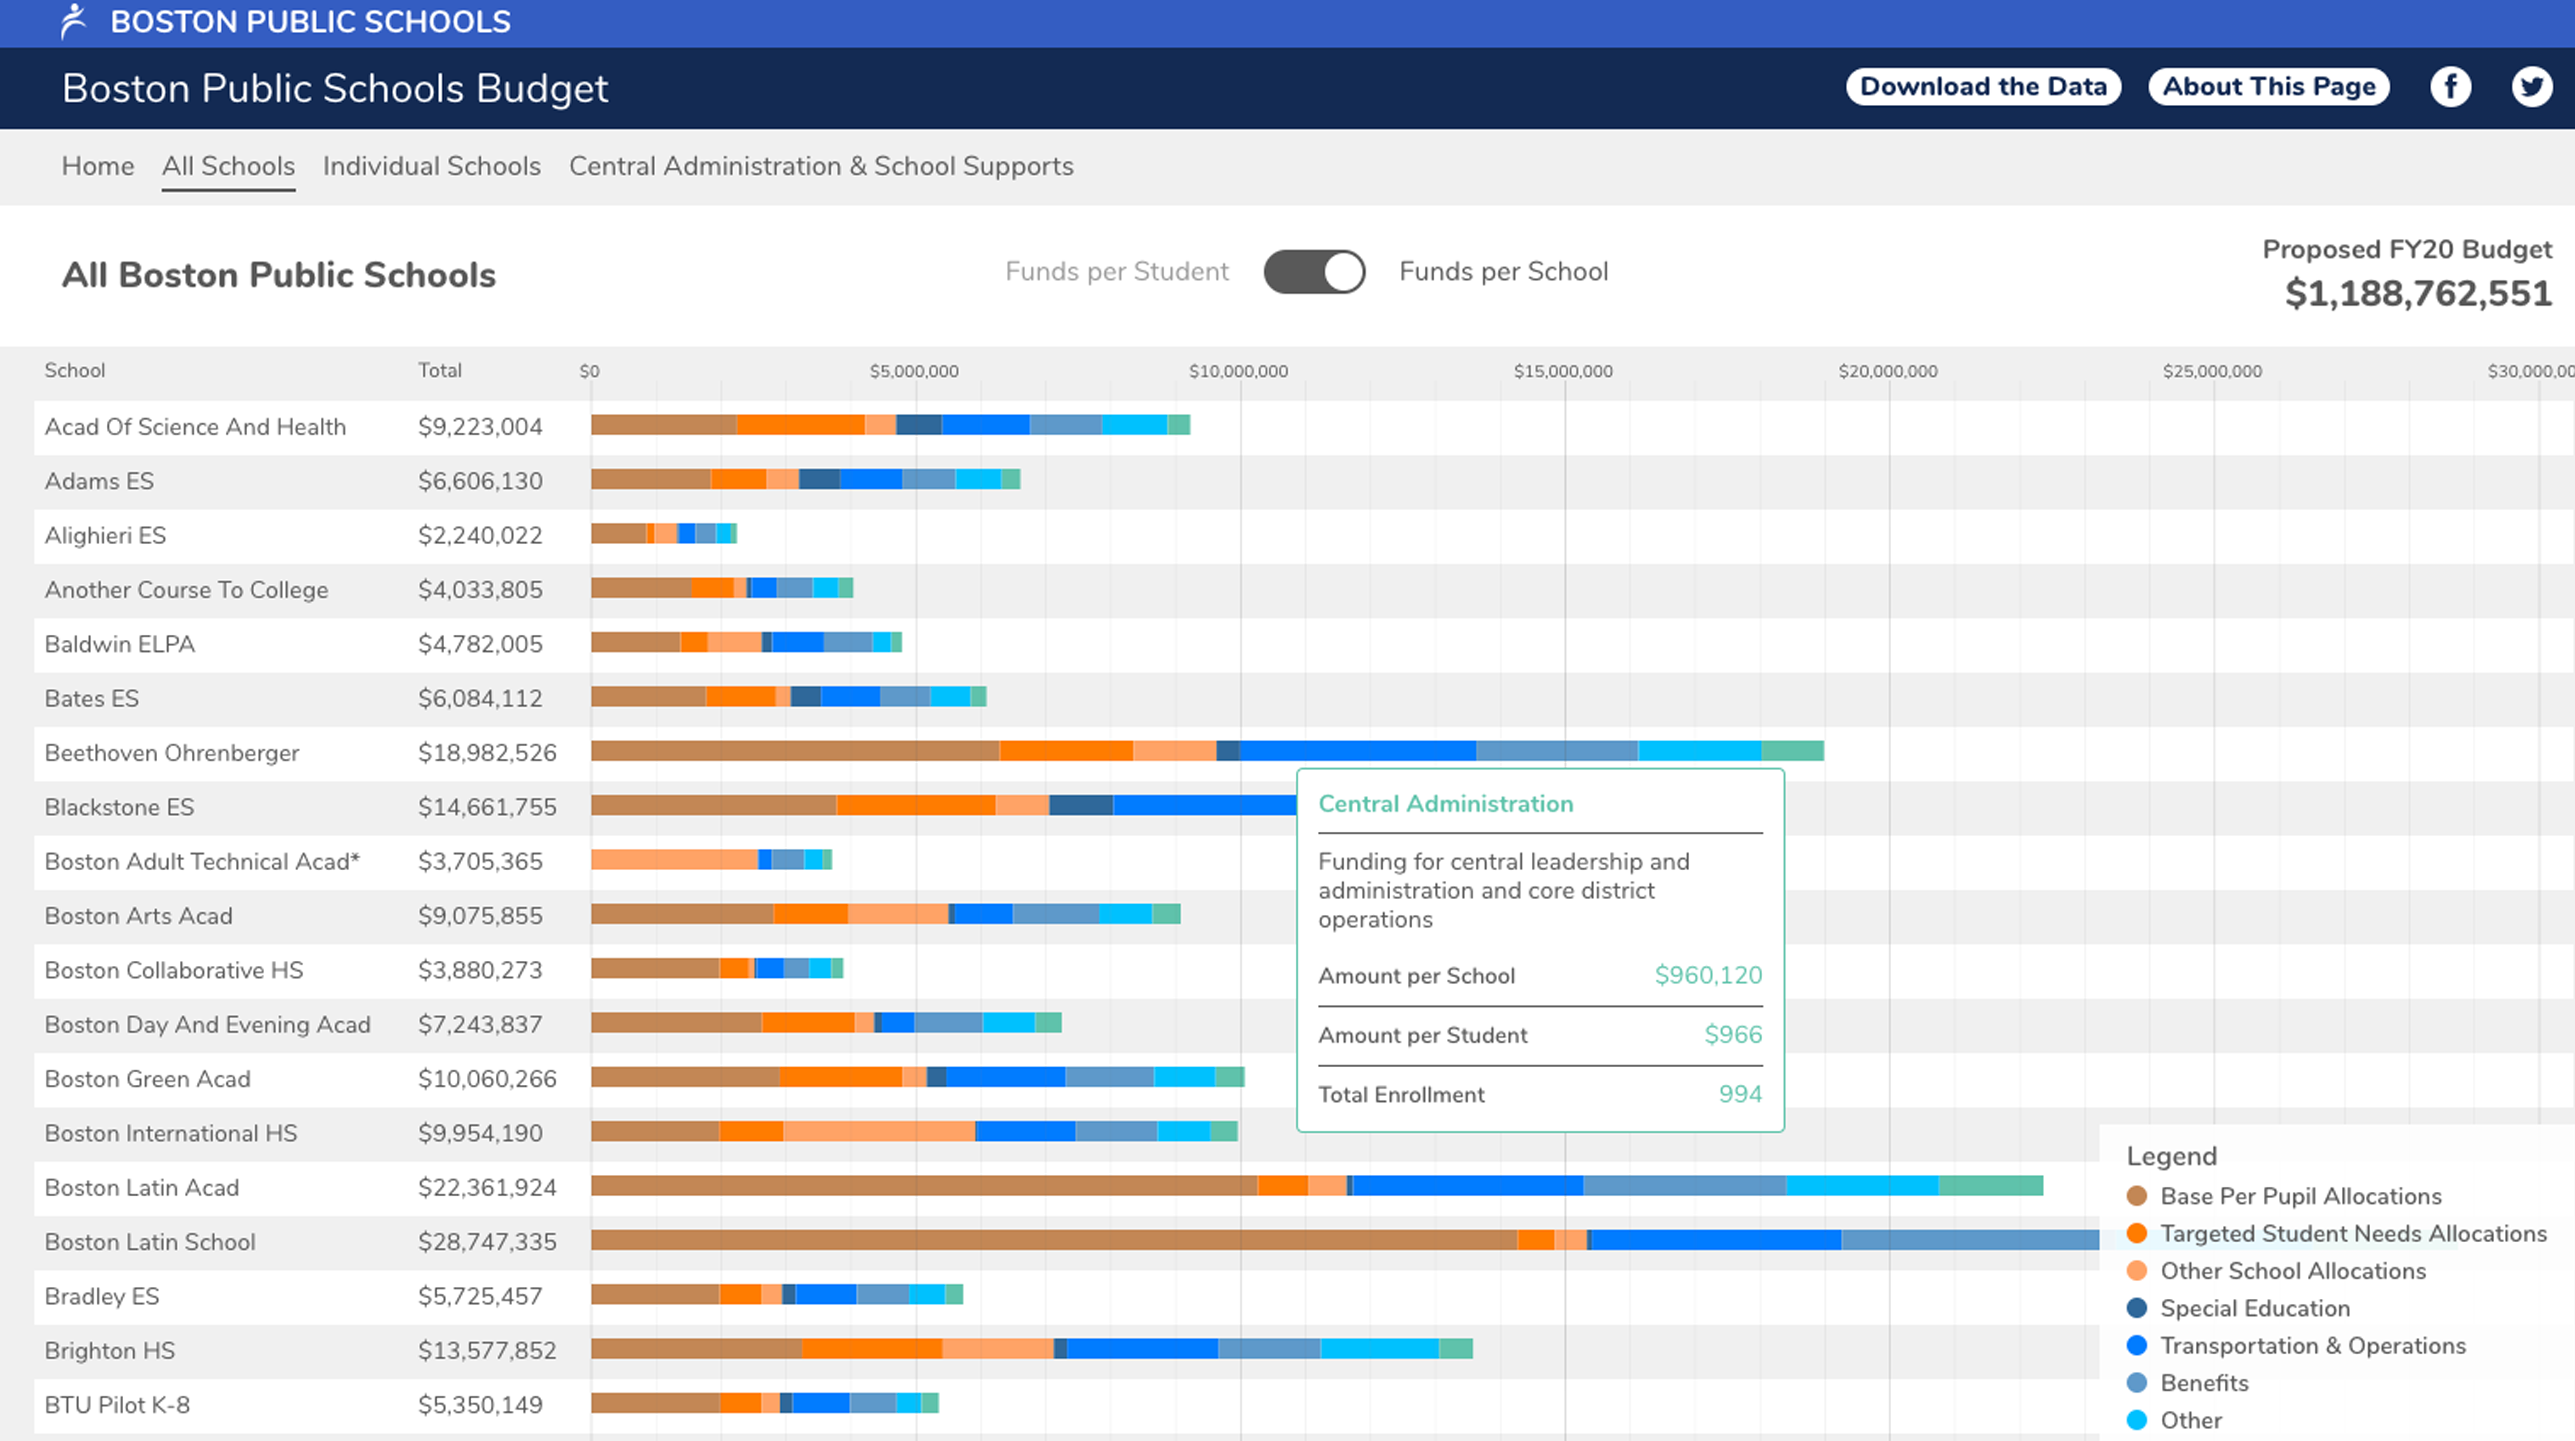This screenshot has height=1441, width=2575.
Task: Select the Acad Of Science And Health row
Action: pyautogui.click(x=1304, y=427)
